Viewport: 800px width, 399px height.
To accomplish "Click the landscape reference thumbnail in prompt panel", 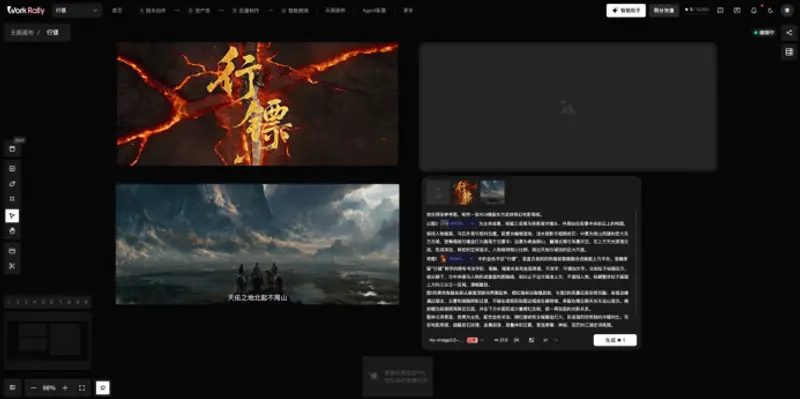I will coord(493,192).
